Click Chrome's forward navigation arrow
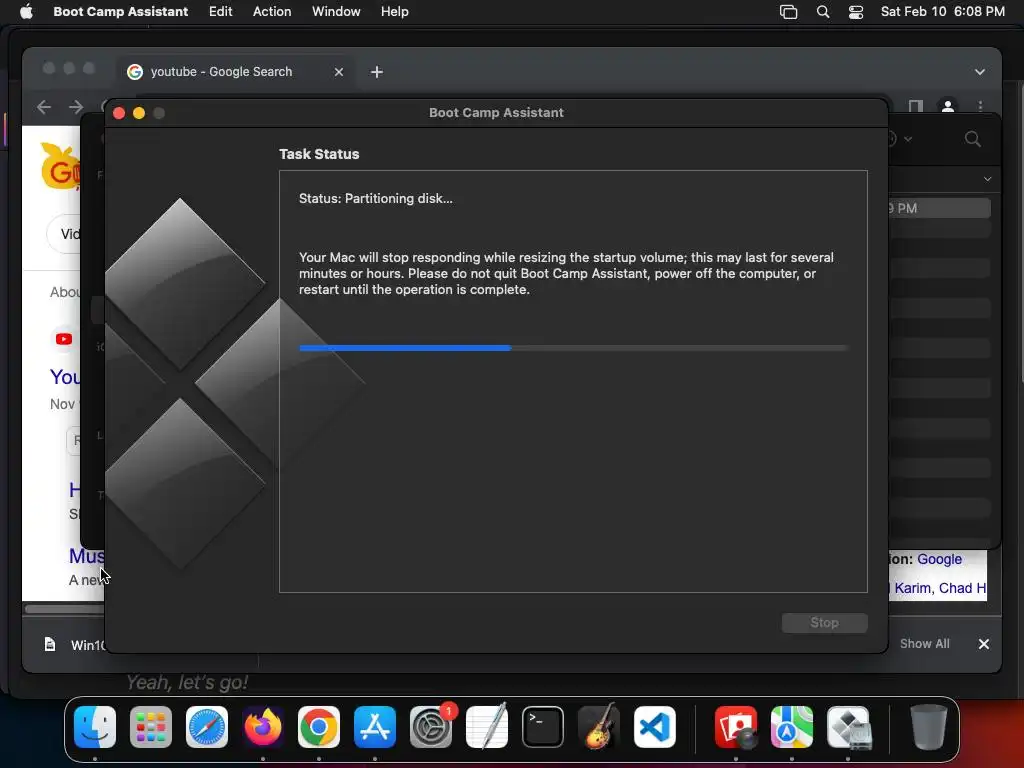Viewport: 1024px width, 768px height. [x=76, y=106]
